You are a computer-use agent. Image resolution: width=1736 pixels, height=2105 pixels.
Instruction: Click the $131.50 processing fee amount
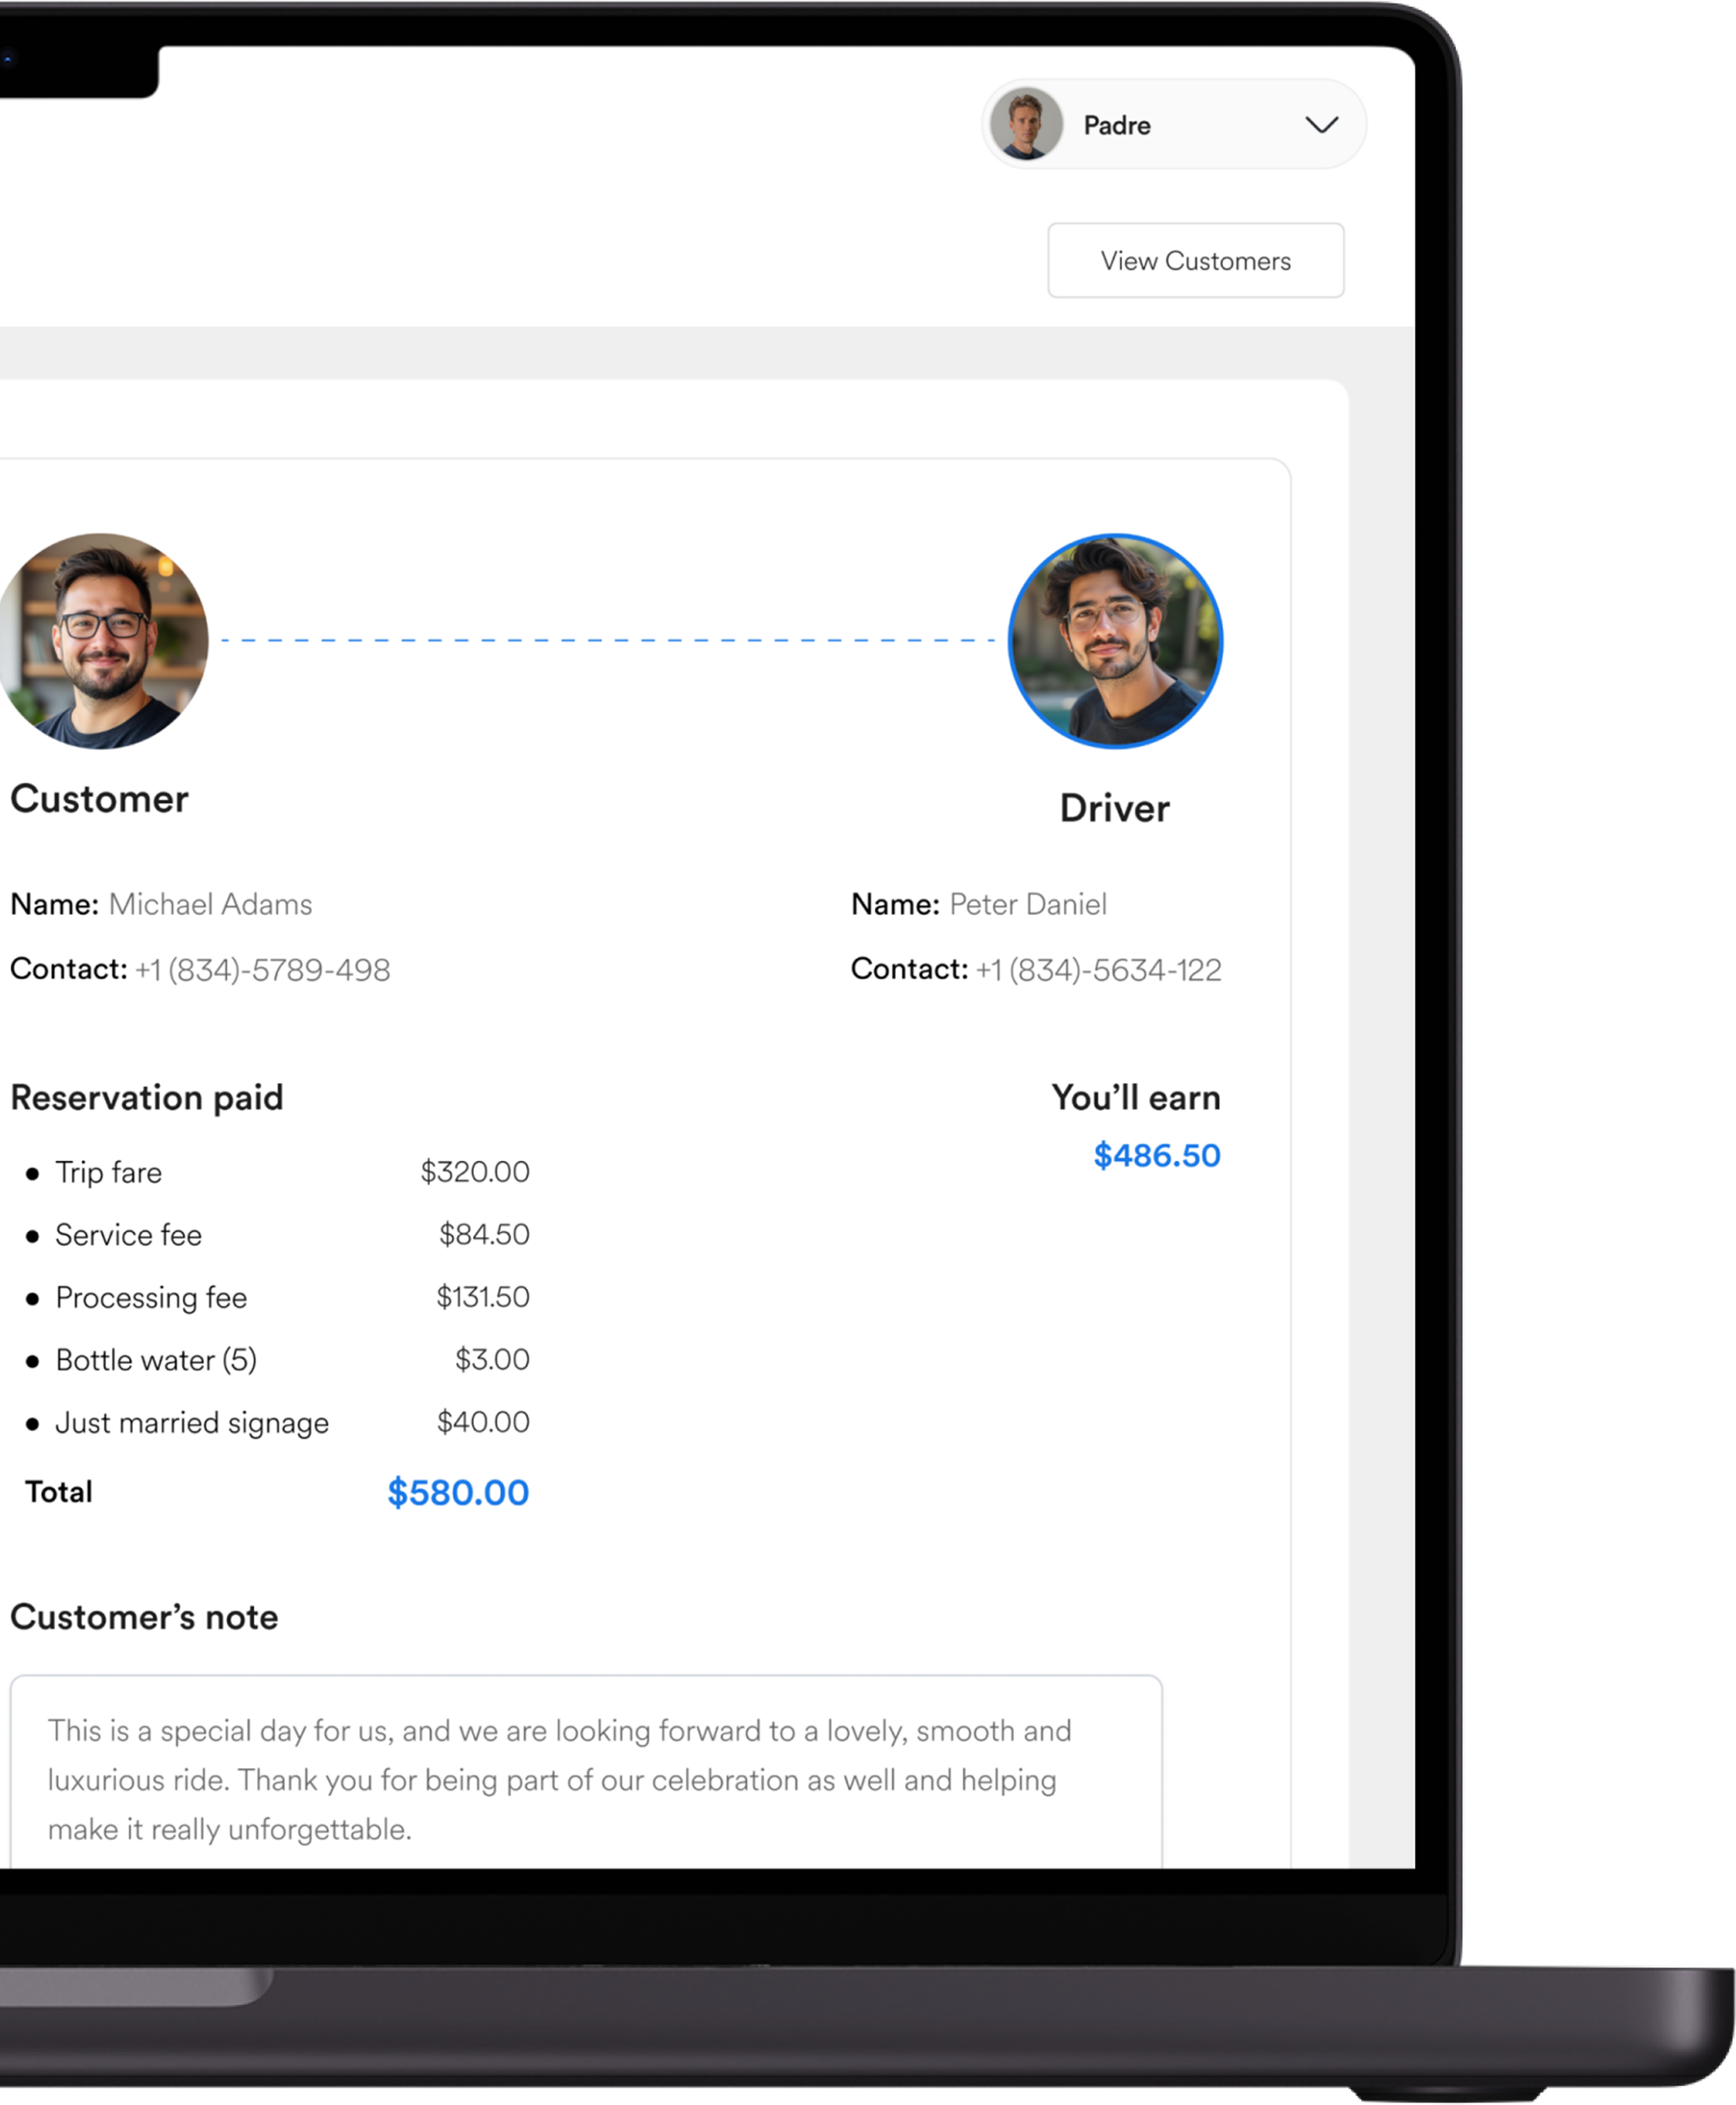(482, 1296)
